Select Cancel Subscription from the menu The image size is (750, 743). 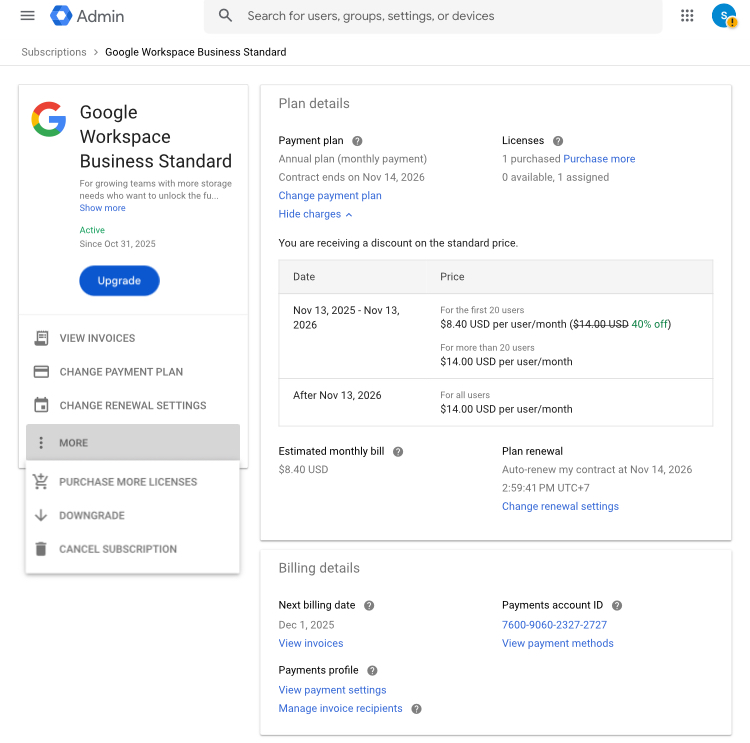click(118, 549)
